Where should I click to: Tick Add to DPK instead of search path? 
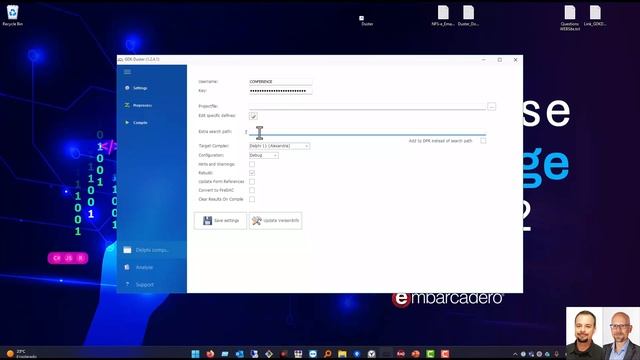[483, 141]
